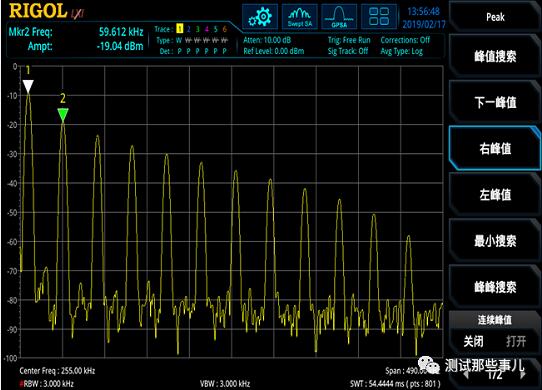Select green marker 2 triangle
This screenshot has width=542, height=390.
63,115
